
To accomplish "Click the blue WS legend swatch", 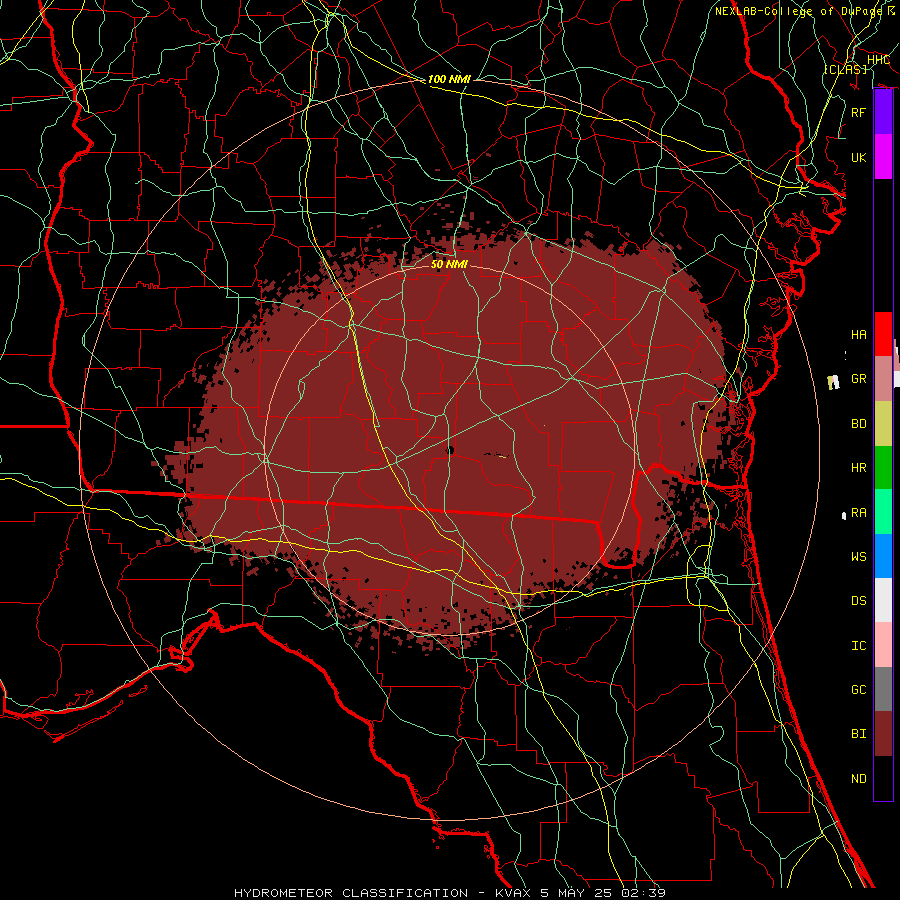I will coord(883,556).
